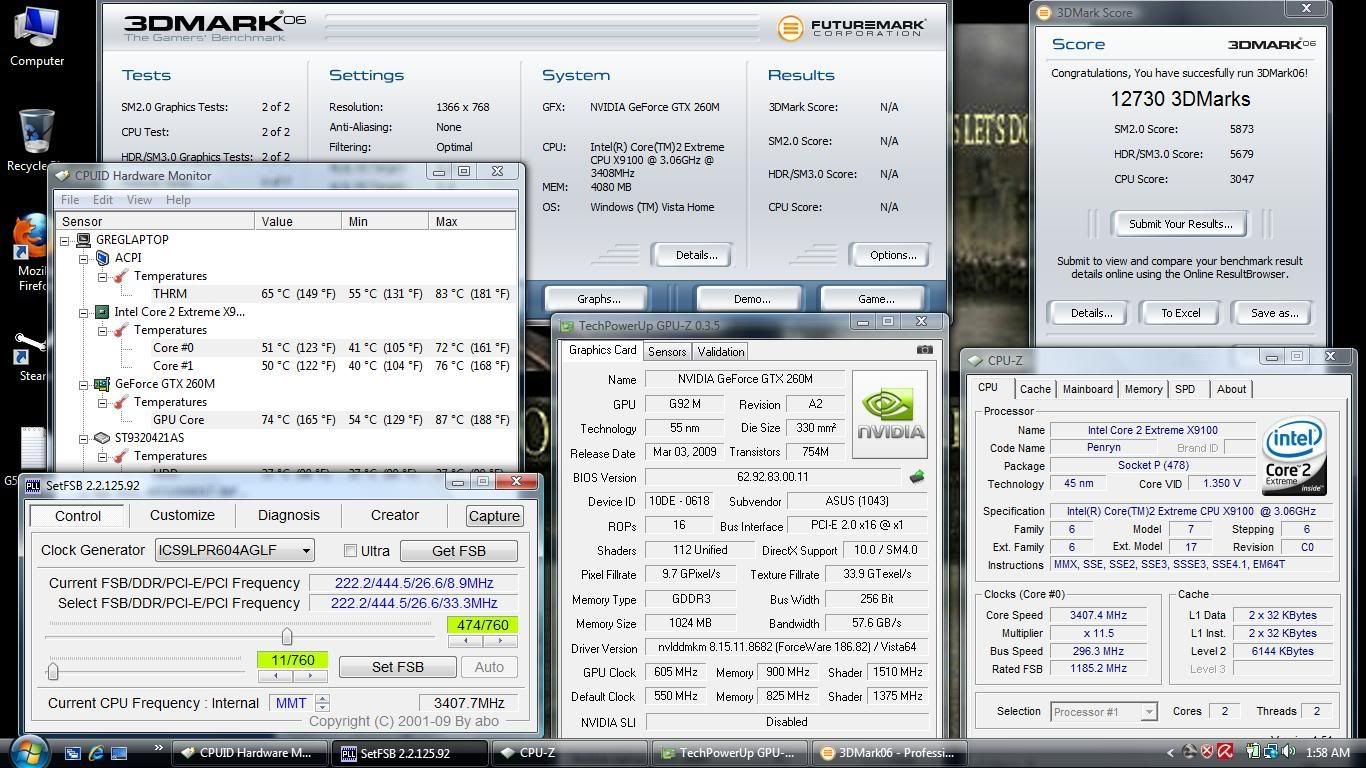Click the SetFSB PLL title bar icon
Screen dimensions: 1366x768
pos(33,486)
